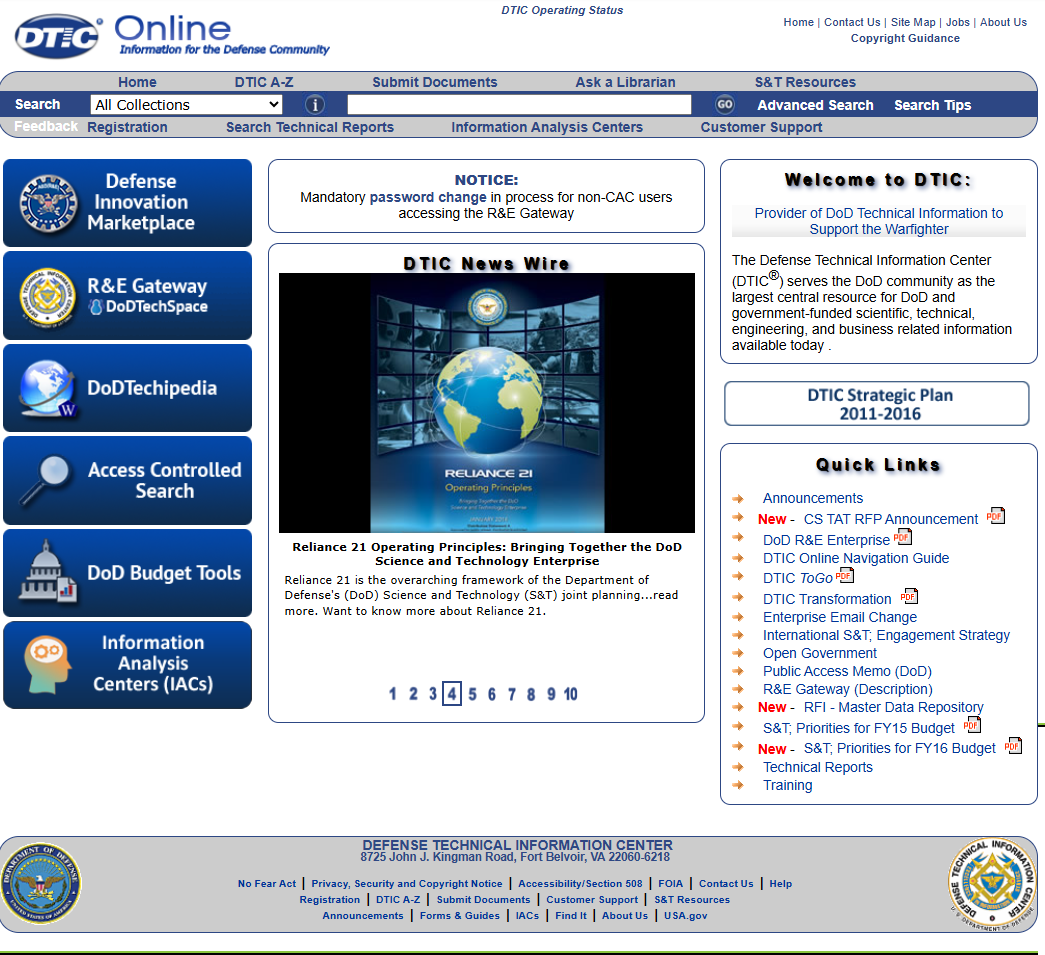
Task: Open the DoD Budget Tools tile
Action: tap(127, 573)
